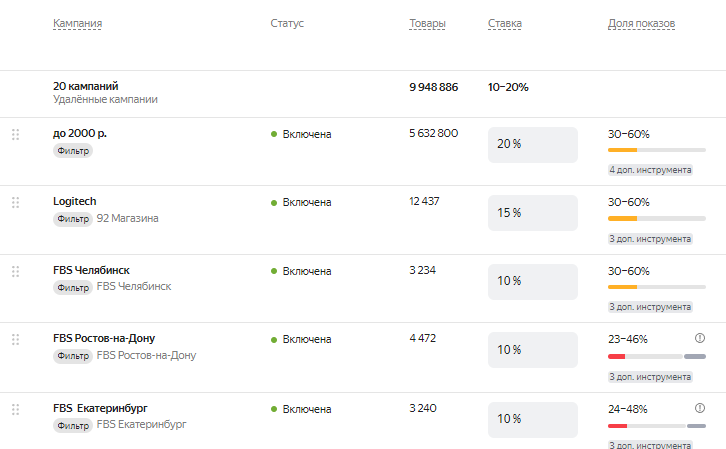Open the Logitech campaign

(x=75, y=201)
